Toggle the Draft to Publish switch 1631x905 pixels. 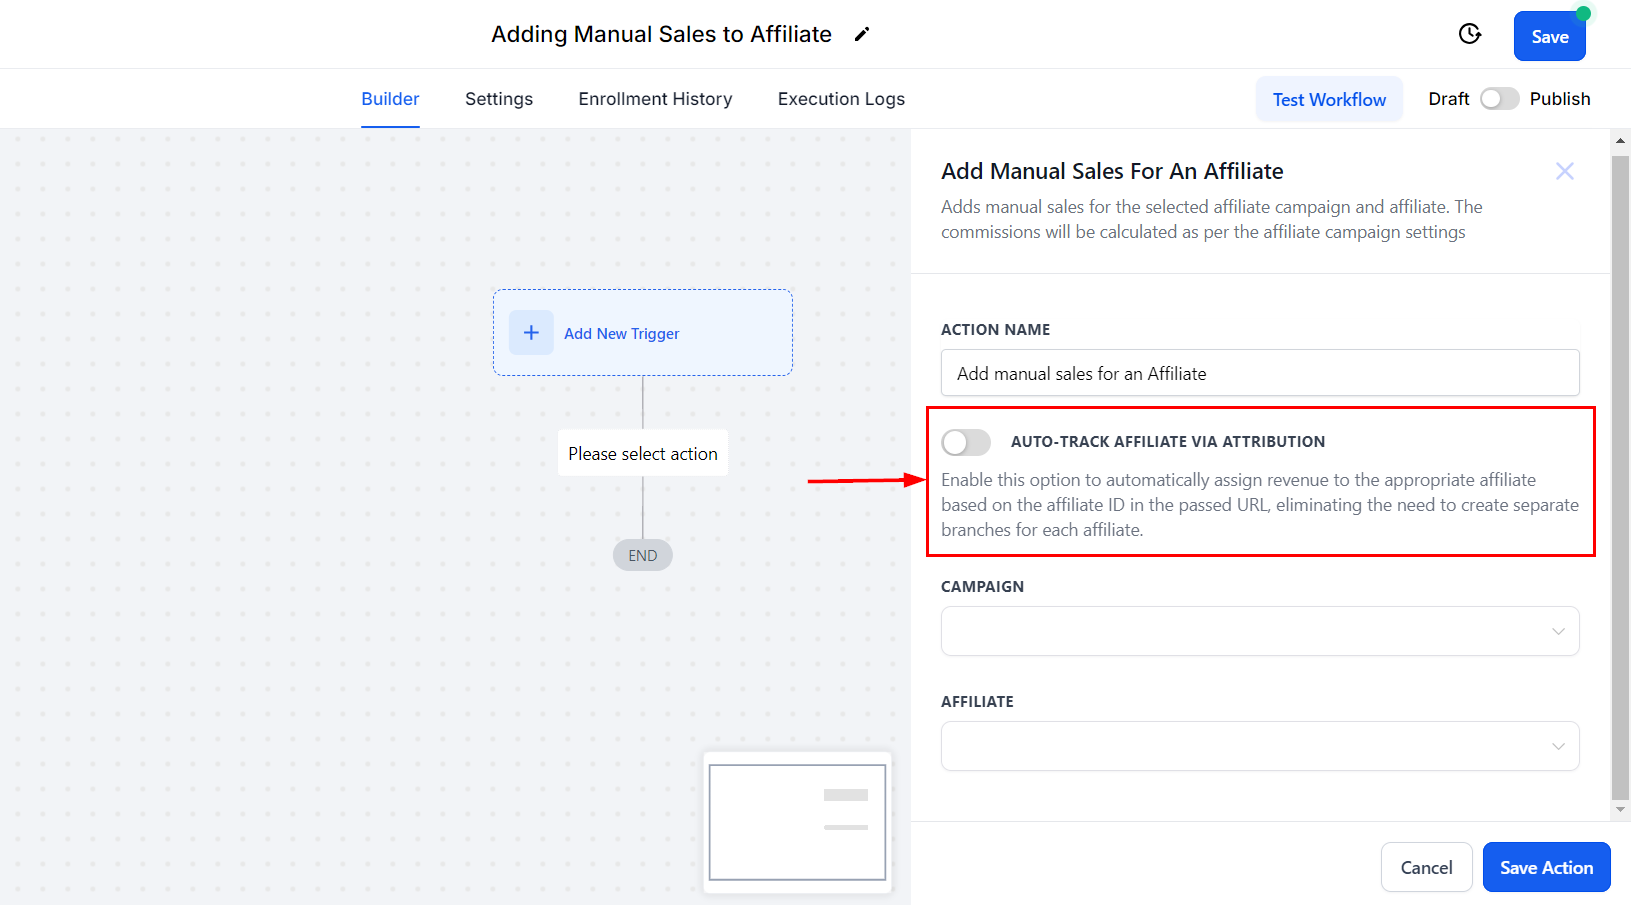[x=1499, y=99]
